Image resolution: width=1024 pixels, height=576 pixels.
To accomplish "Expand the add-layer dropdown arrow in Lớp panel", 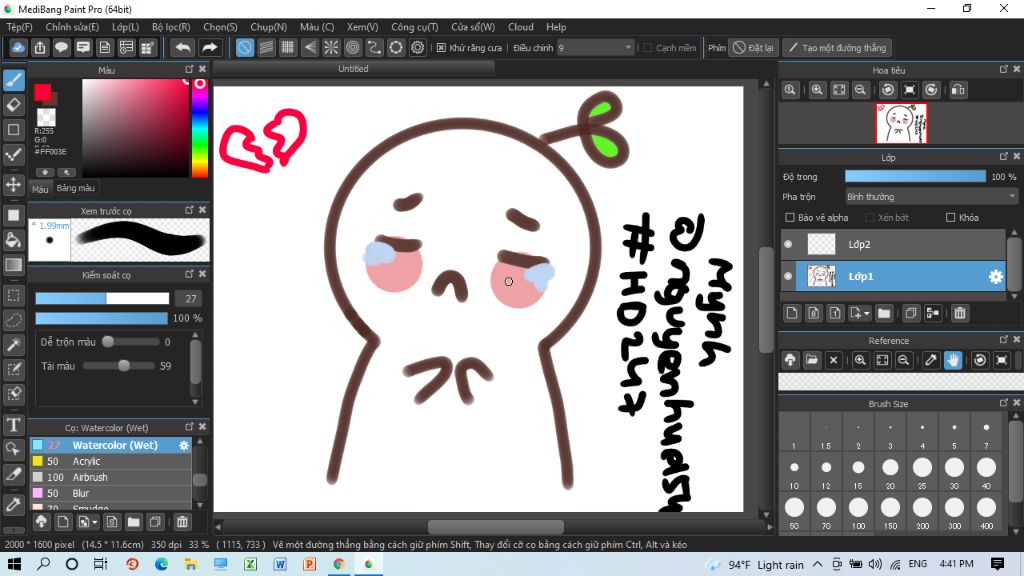I will (x=866, y=313).
